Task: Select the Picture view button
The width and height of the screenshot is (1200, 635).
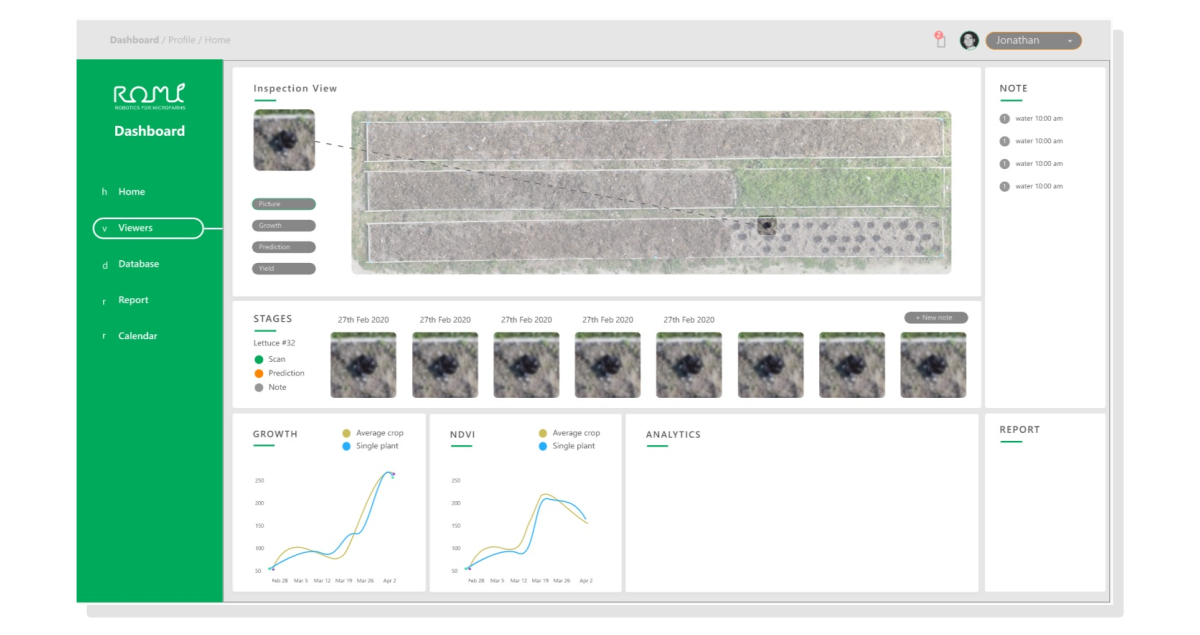Action: tap(283, 203)
